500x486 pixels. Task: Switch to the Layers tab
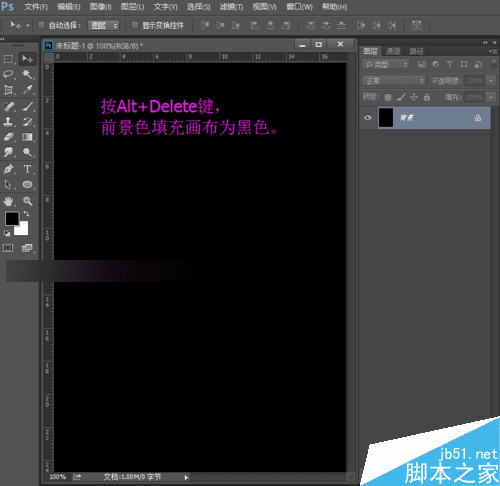[x=370, y=51]
